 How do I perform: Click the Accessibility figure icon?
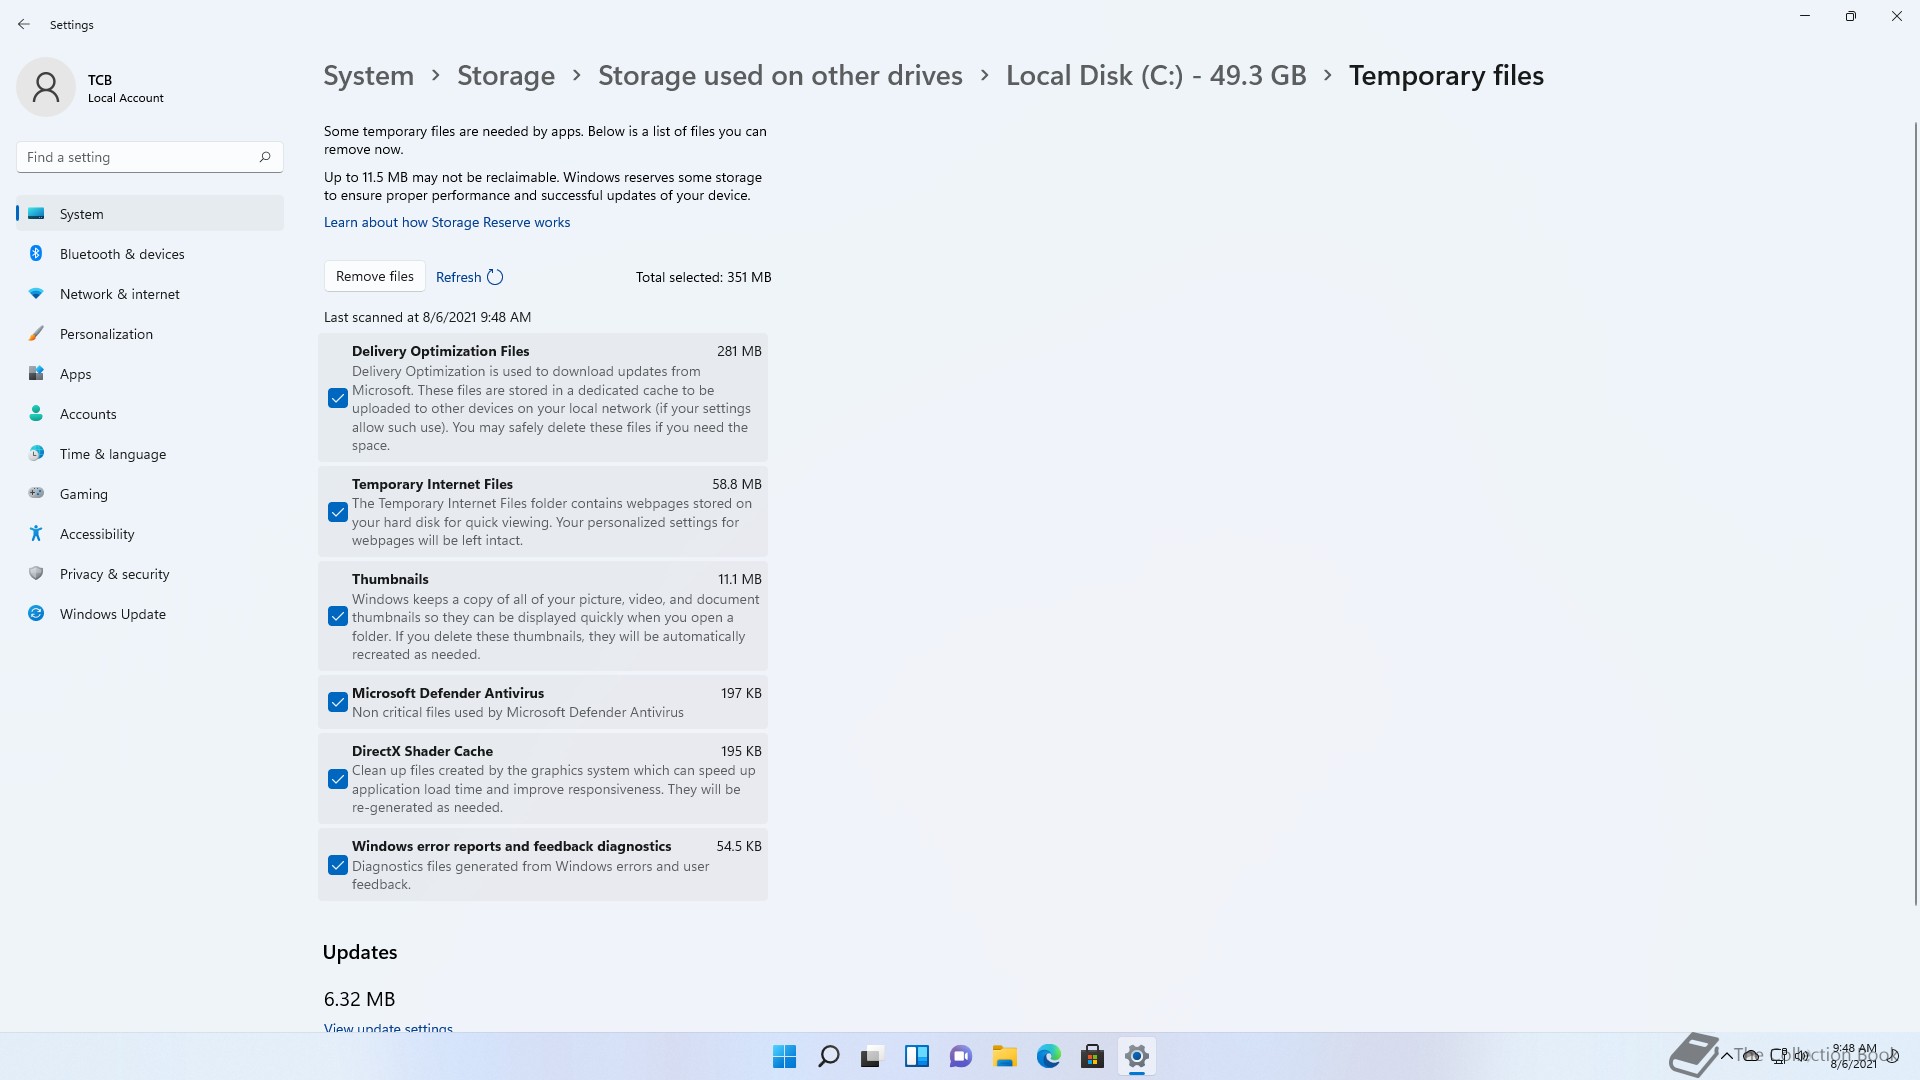36,534
